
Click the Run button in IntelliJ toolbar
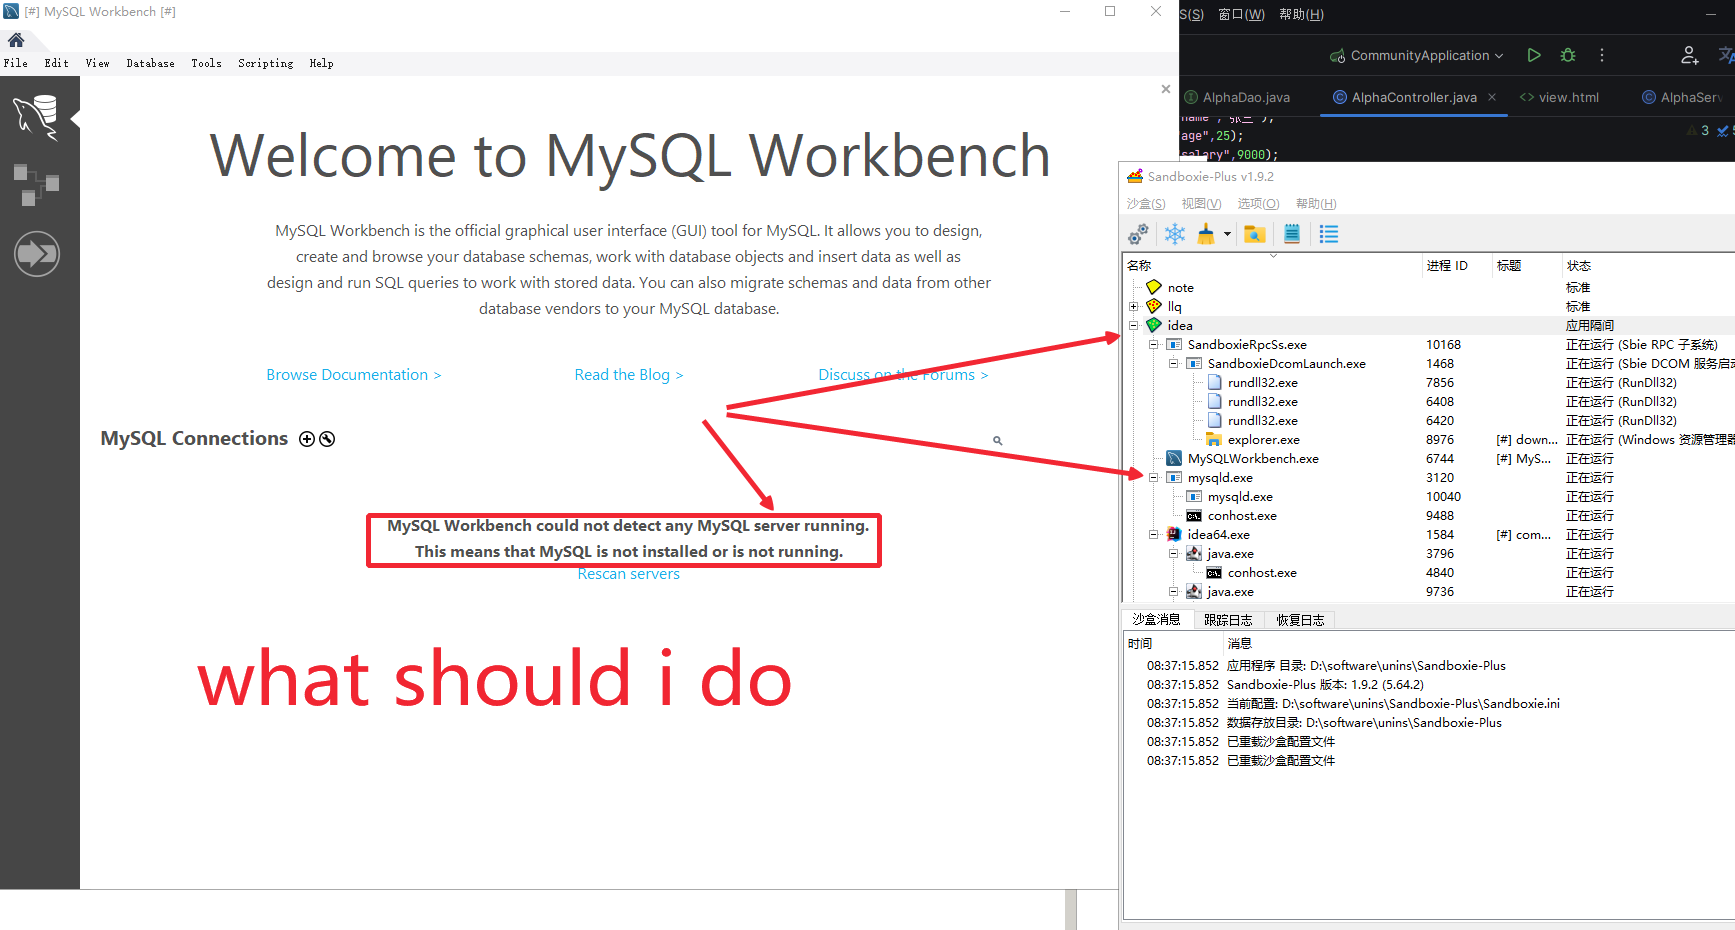pyautogui.click(x=1534, y=55)
